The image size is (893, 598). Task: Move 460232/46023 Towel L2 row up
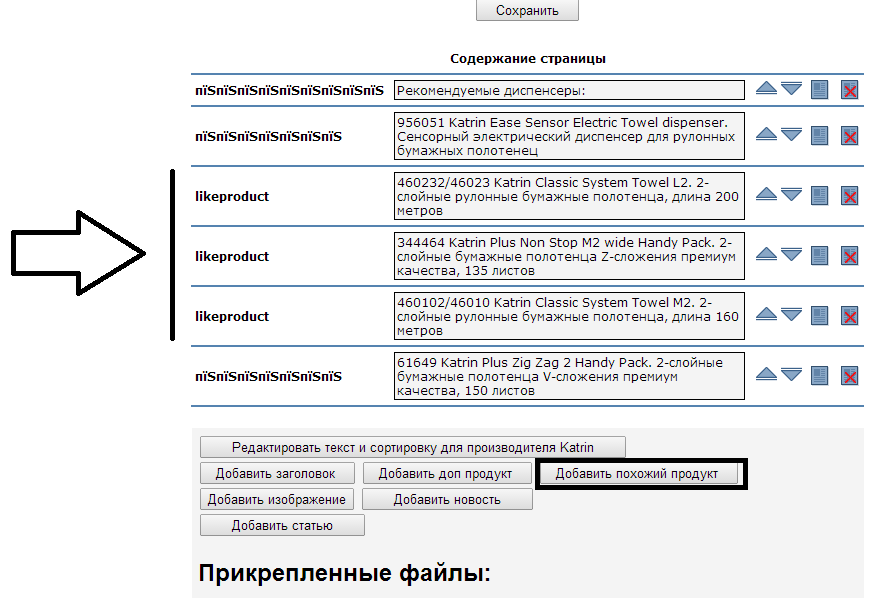click(x=766, y=194)
